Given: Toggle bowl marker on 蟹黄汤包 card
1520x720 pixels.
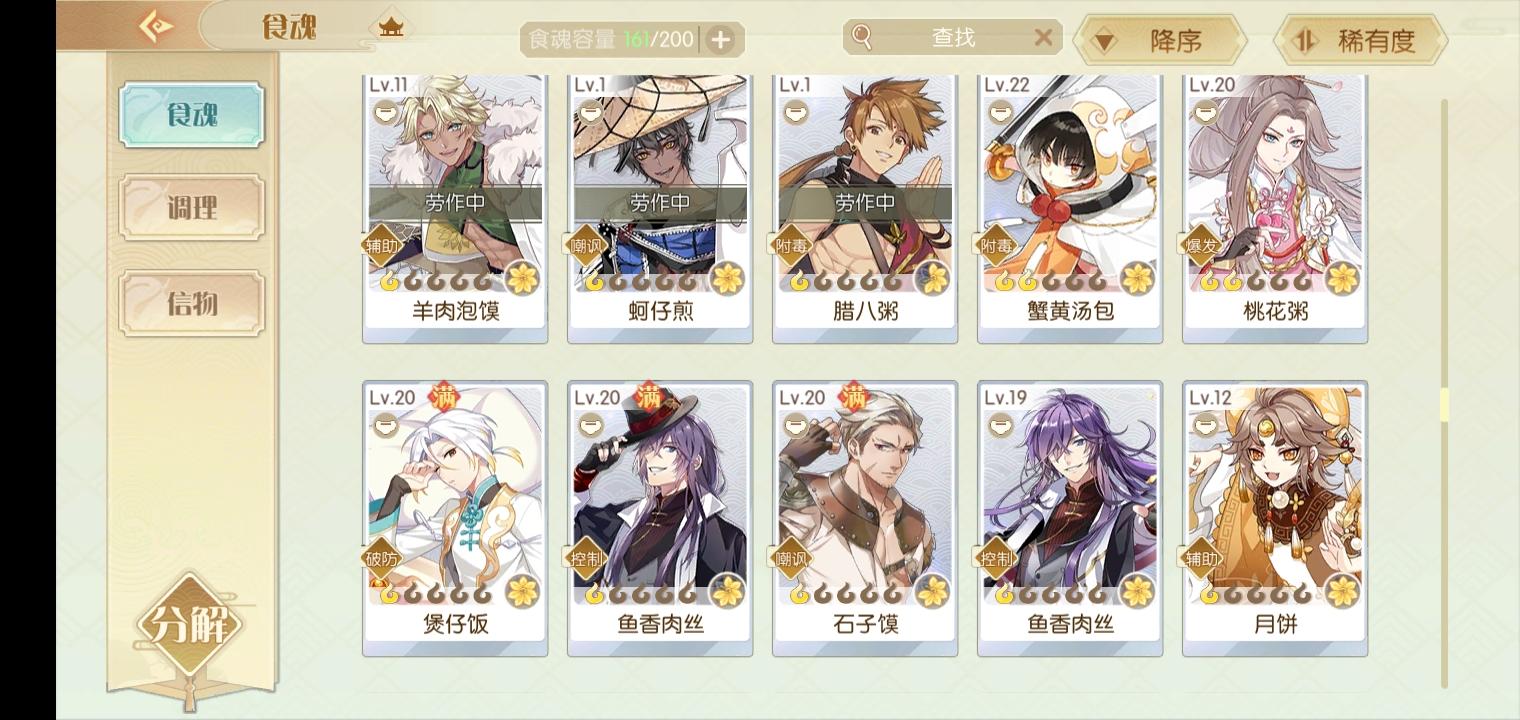Looking at the screenshot, I should 999,113.
